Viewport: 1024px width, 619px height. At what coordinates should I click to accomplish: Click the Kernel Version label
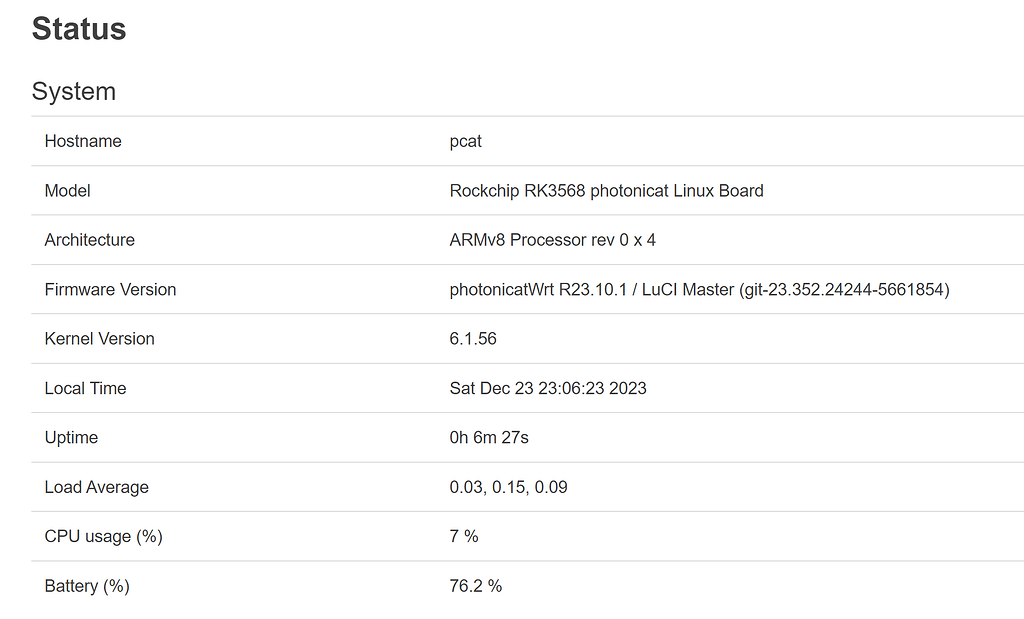(x=99, y=338)
